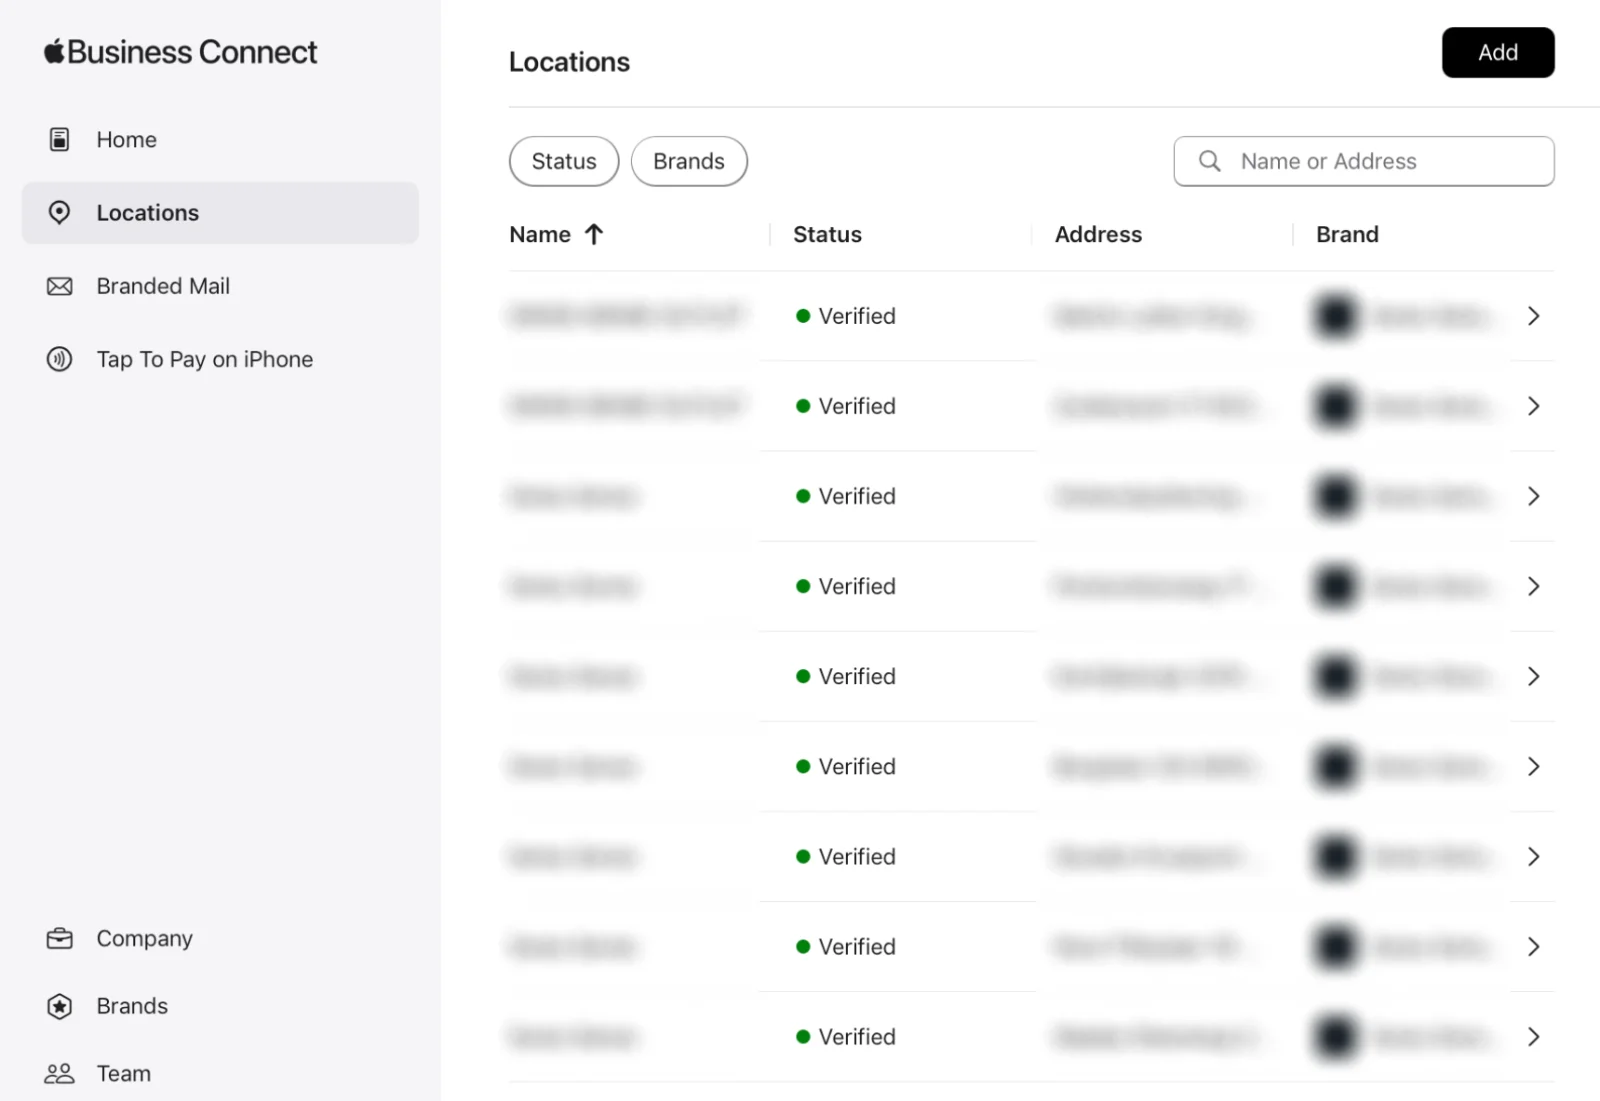Open the Status filter
Screen dimensions: 1600x1101
coord(563,161)
